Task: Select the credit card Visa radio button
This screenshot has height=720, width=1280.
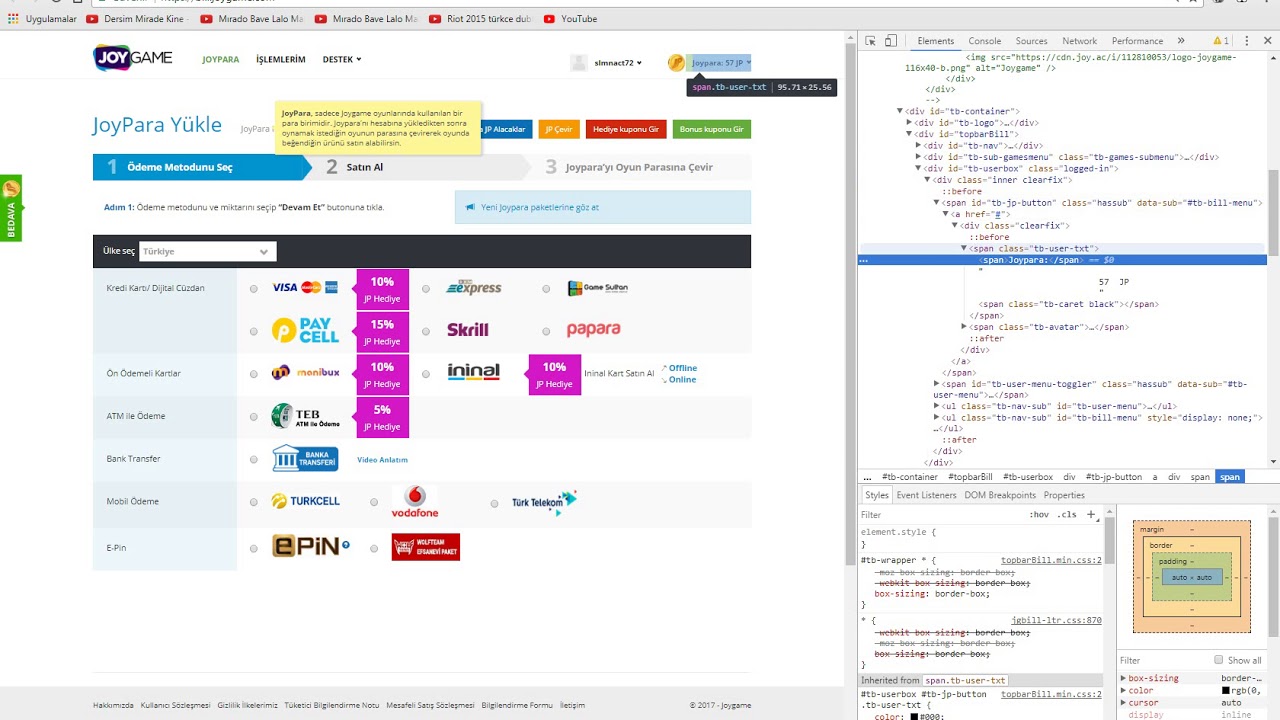Action: coord(254,289)
